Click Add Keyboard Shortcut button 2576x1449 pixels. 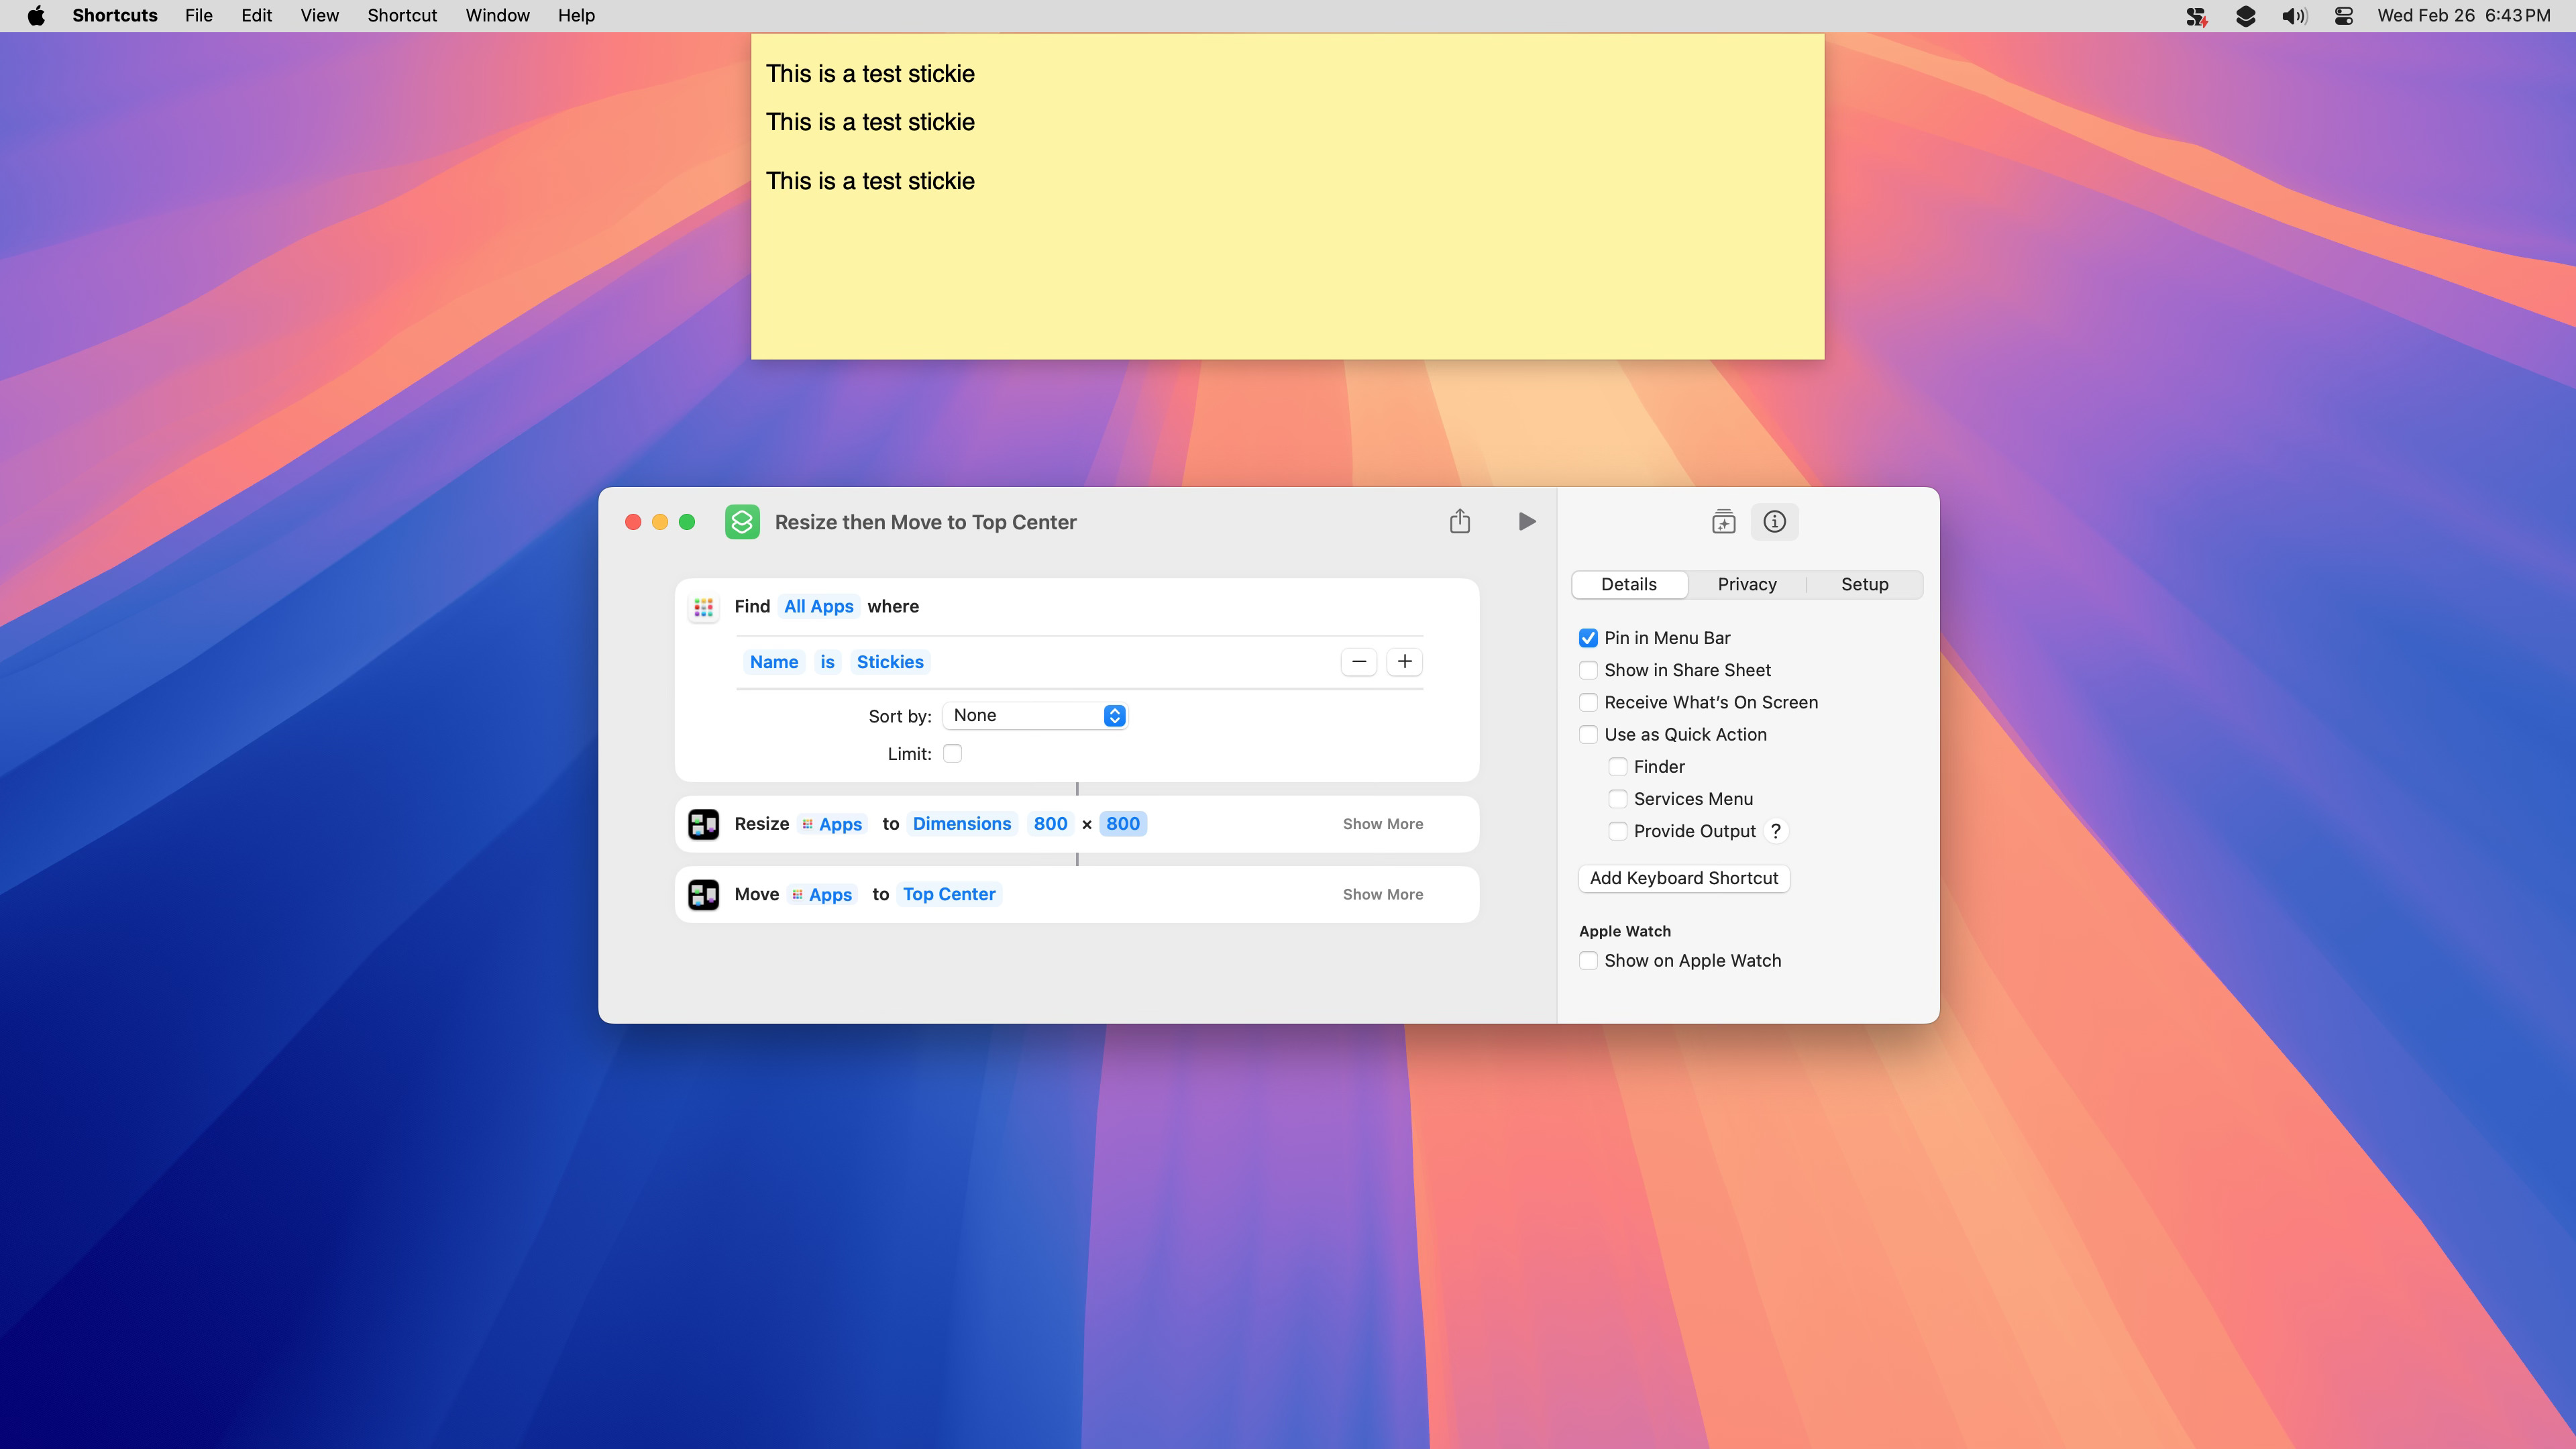1684,878
